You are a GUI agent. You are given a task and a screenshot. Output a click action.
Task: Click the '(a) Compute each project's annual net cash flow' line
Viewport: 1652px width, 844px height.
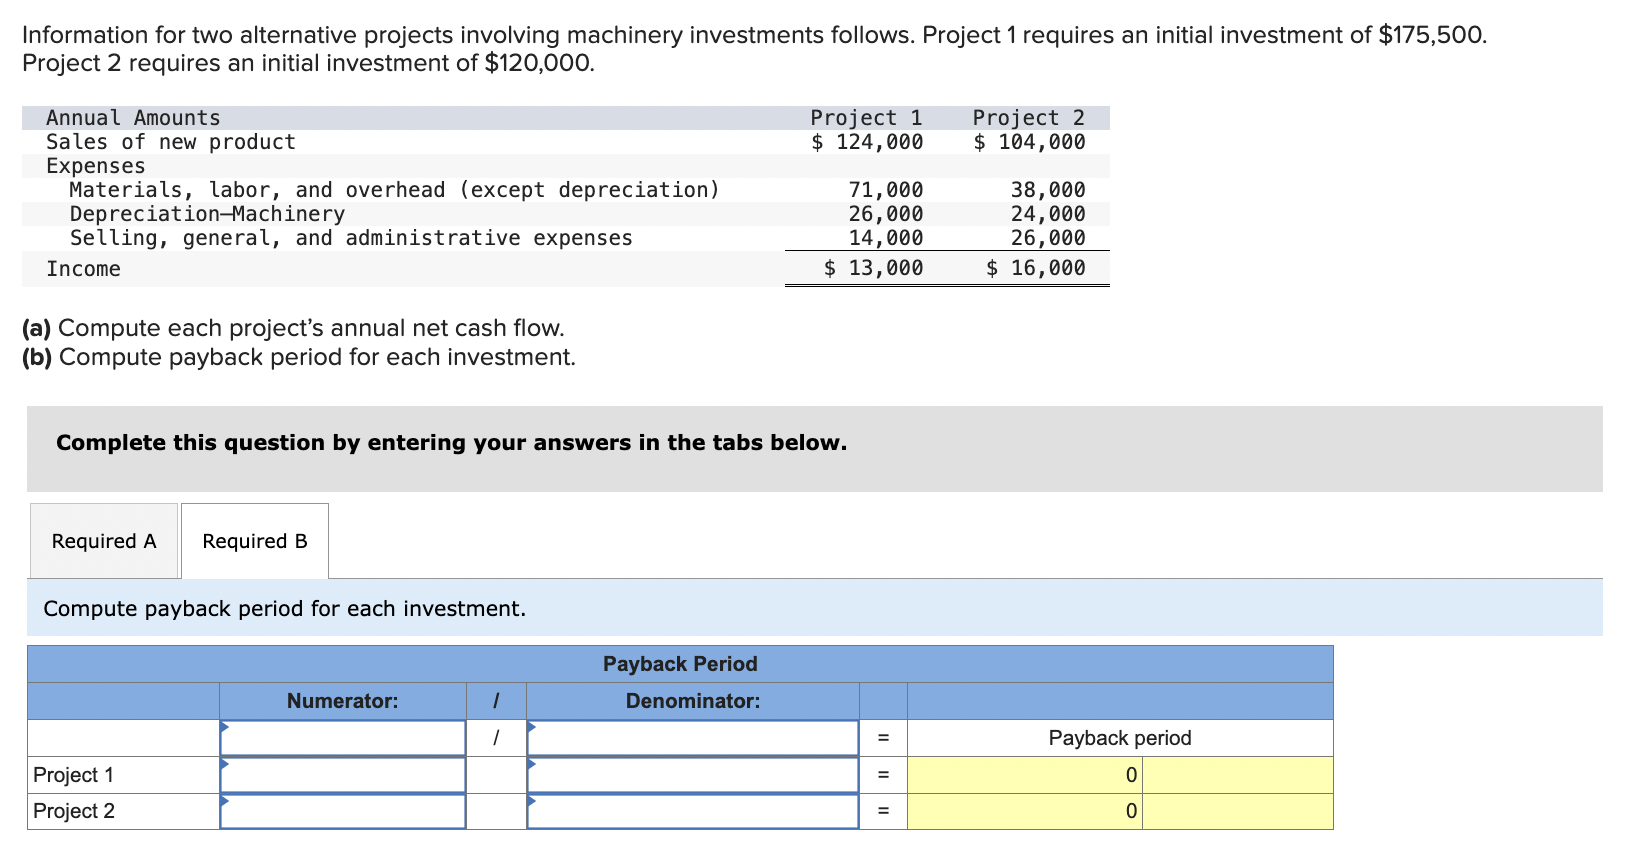pos(293,328)
